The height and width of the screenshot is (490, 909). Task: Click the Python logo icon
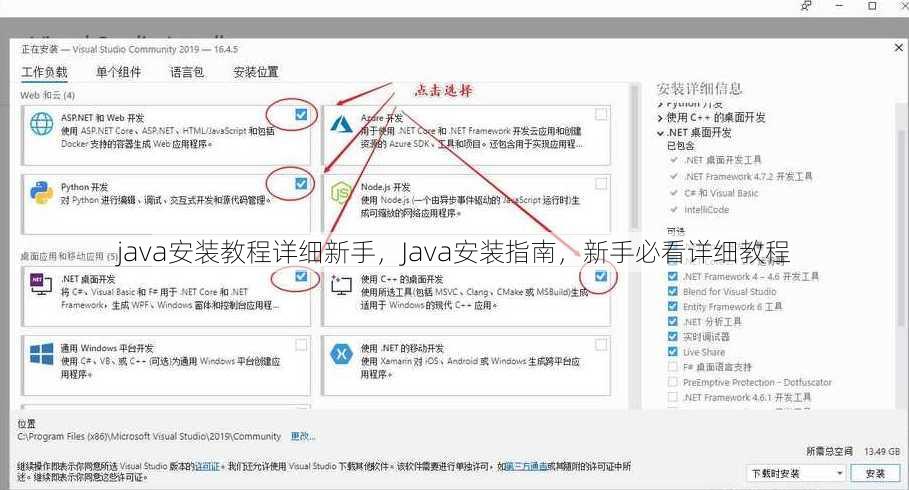pyautogui.click(x=41, y=193)
